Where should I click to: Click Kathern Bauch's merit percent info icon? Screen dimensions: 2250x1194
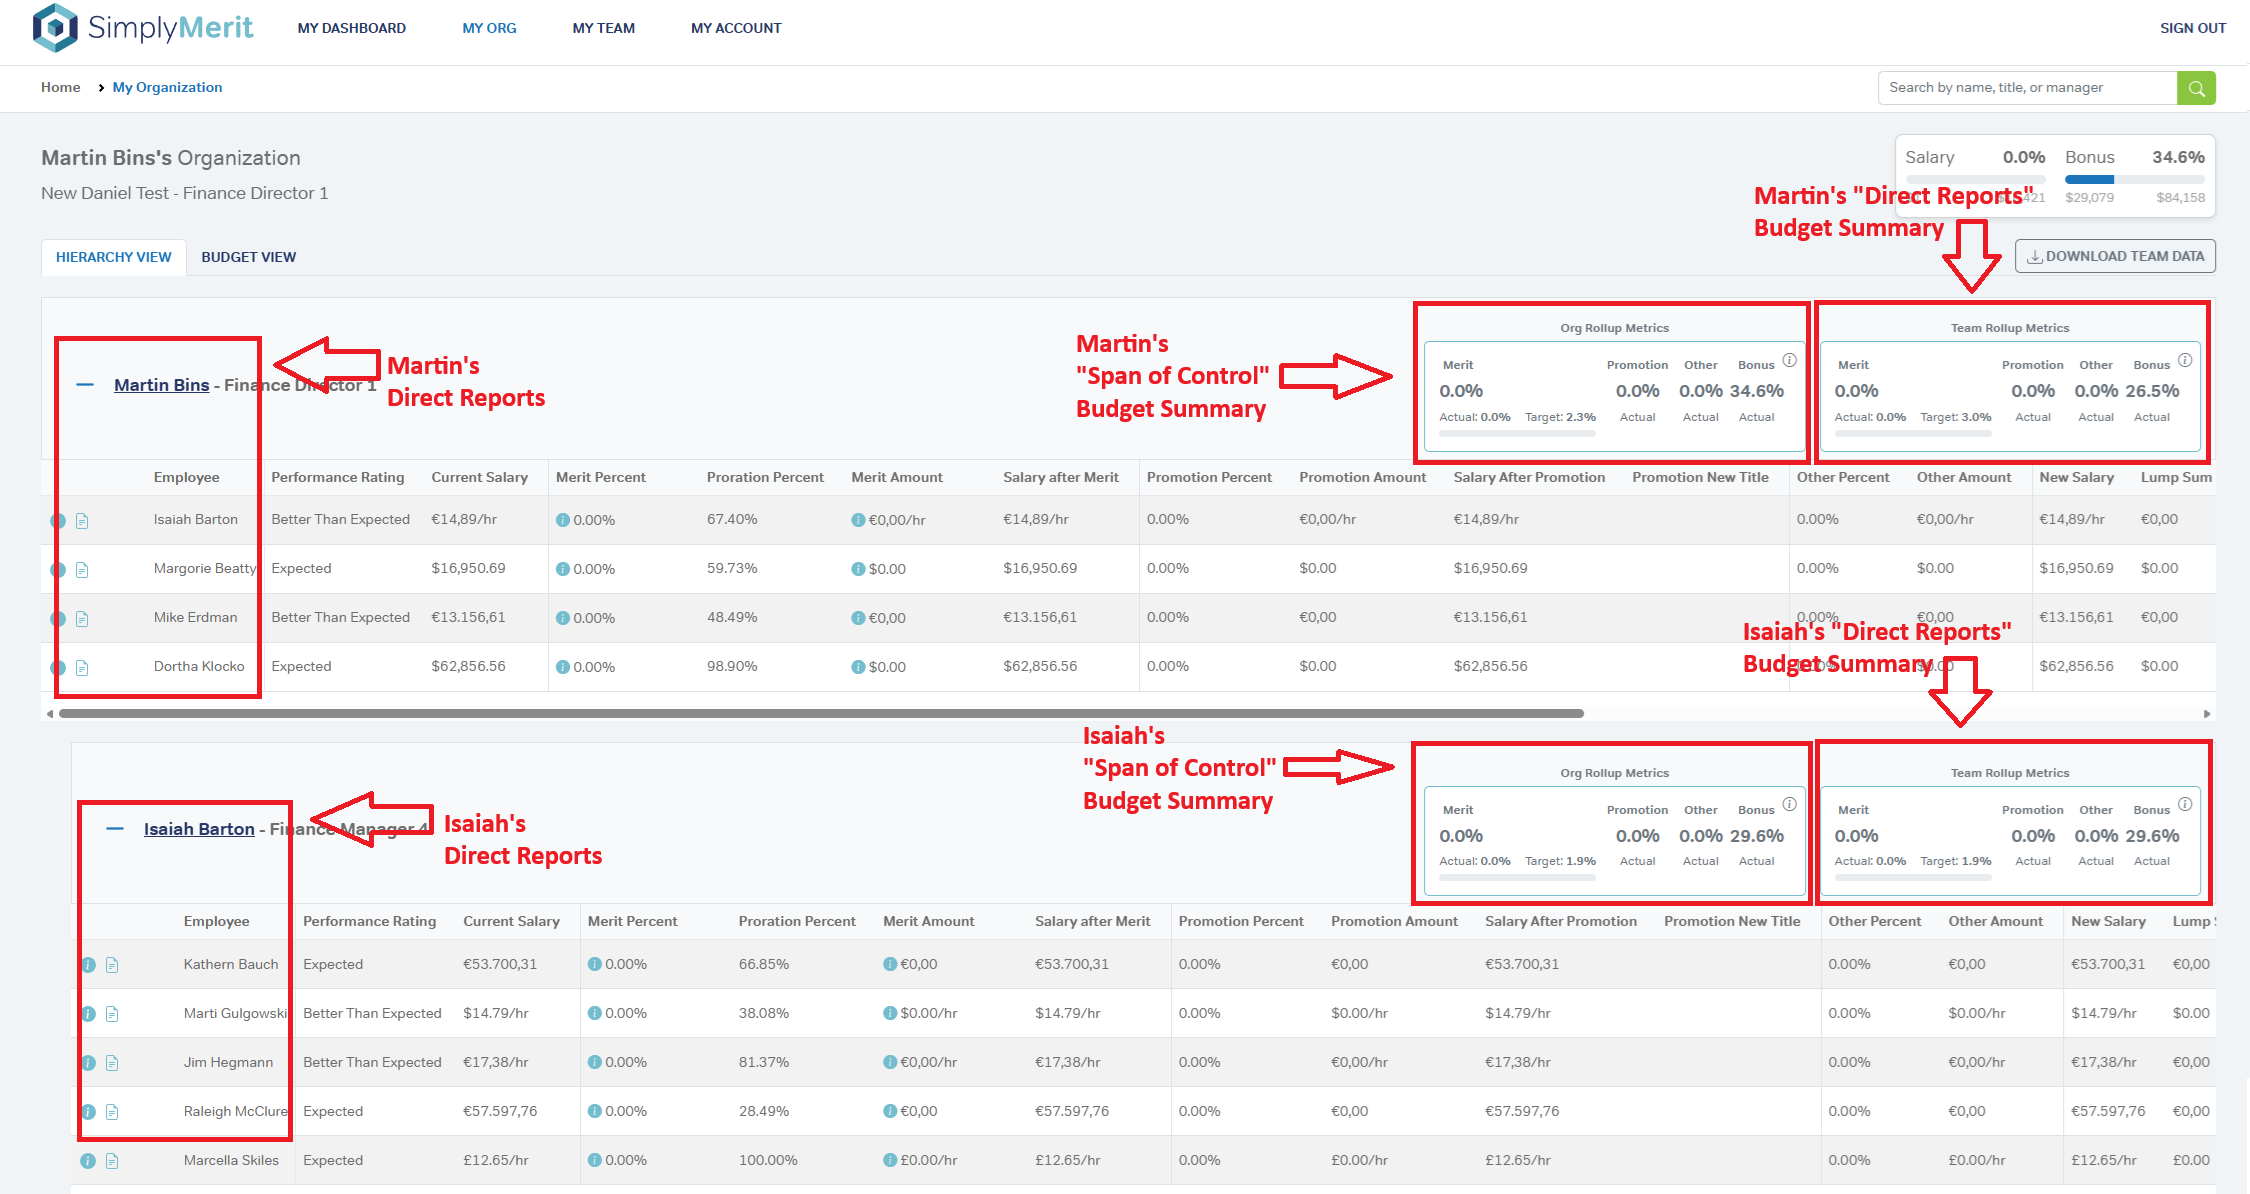tap(595, 965)
